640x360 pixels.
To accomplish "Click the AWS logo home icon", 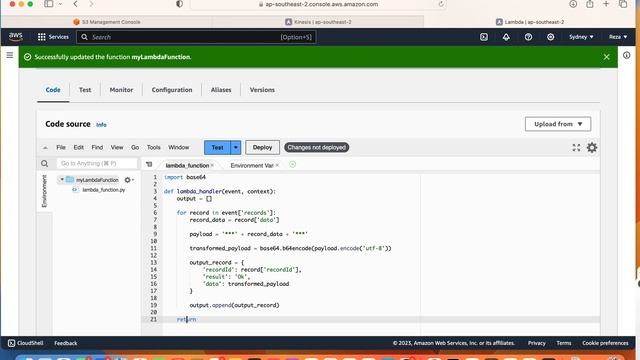I will coord(16,37).
